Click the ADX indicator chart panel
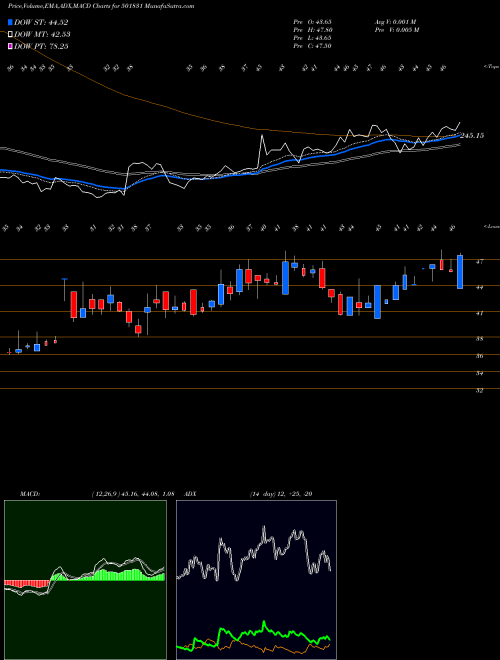 (x=256, y=580)
